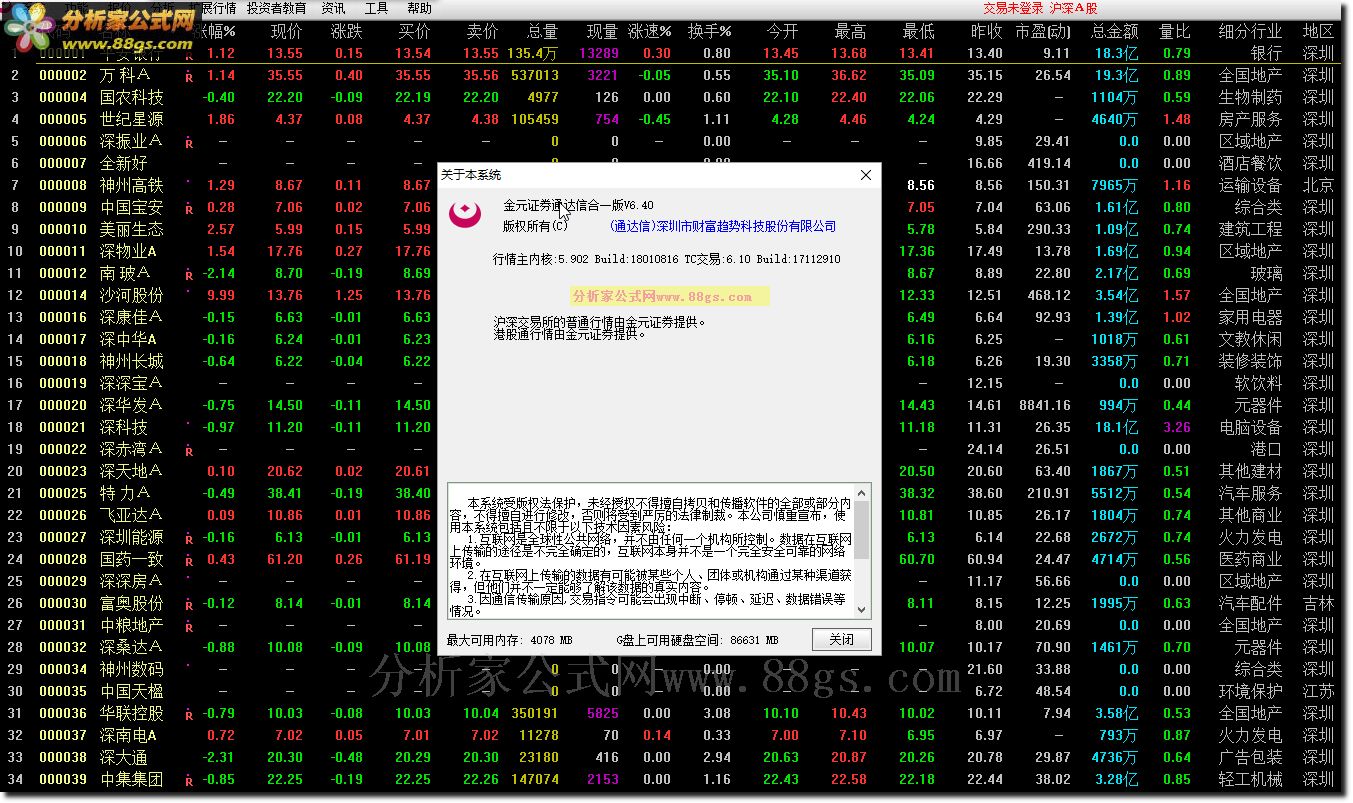Click the R margin marker beside 中集集团
The width and height of the screenshot is (1353, 803).
coord(188,780)
